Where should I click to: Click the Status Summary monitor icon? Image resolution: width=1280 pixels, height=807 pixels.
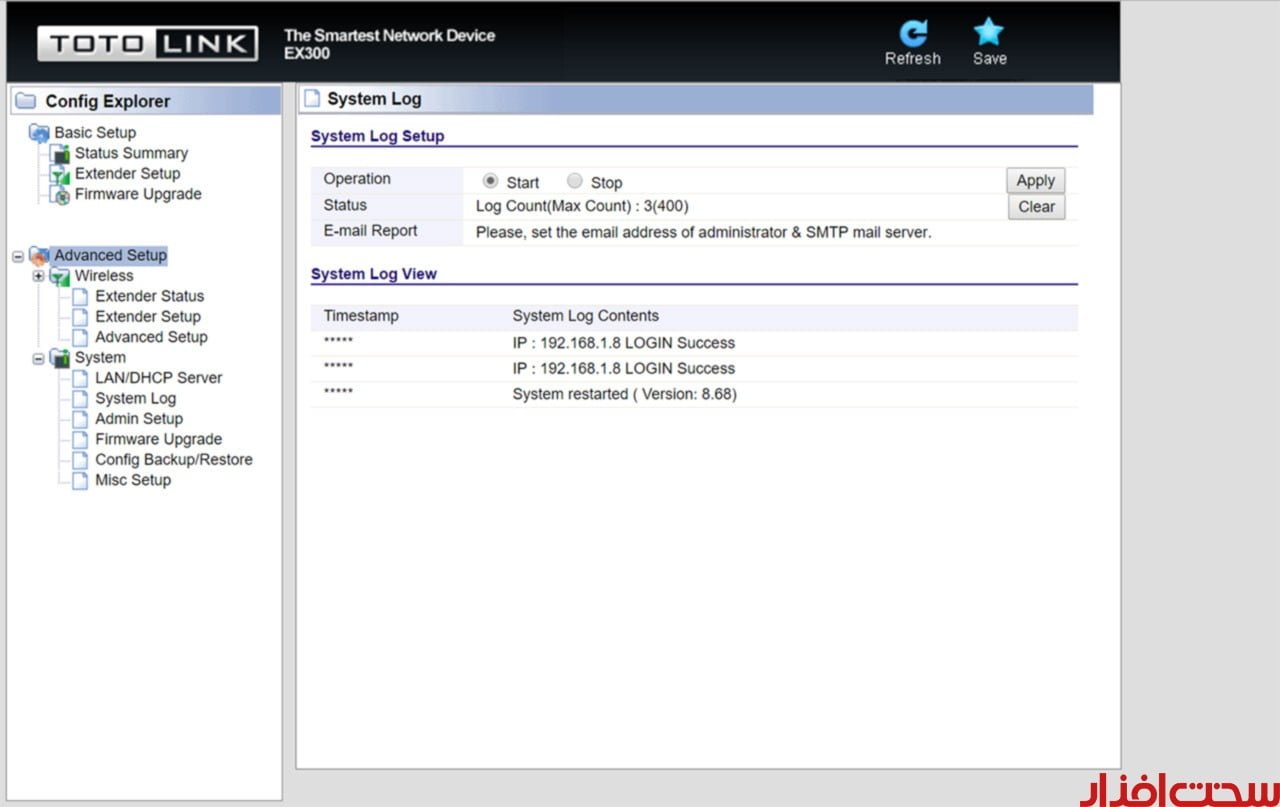(60, 154)
